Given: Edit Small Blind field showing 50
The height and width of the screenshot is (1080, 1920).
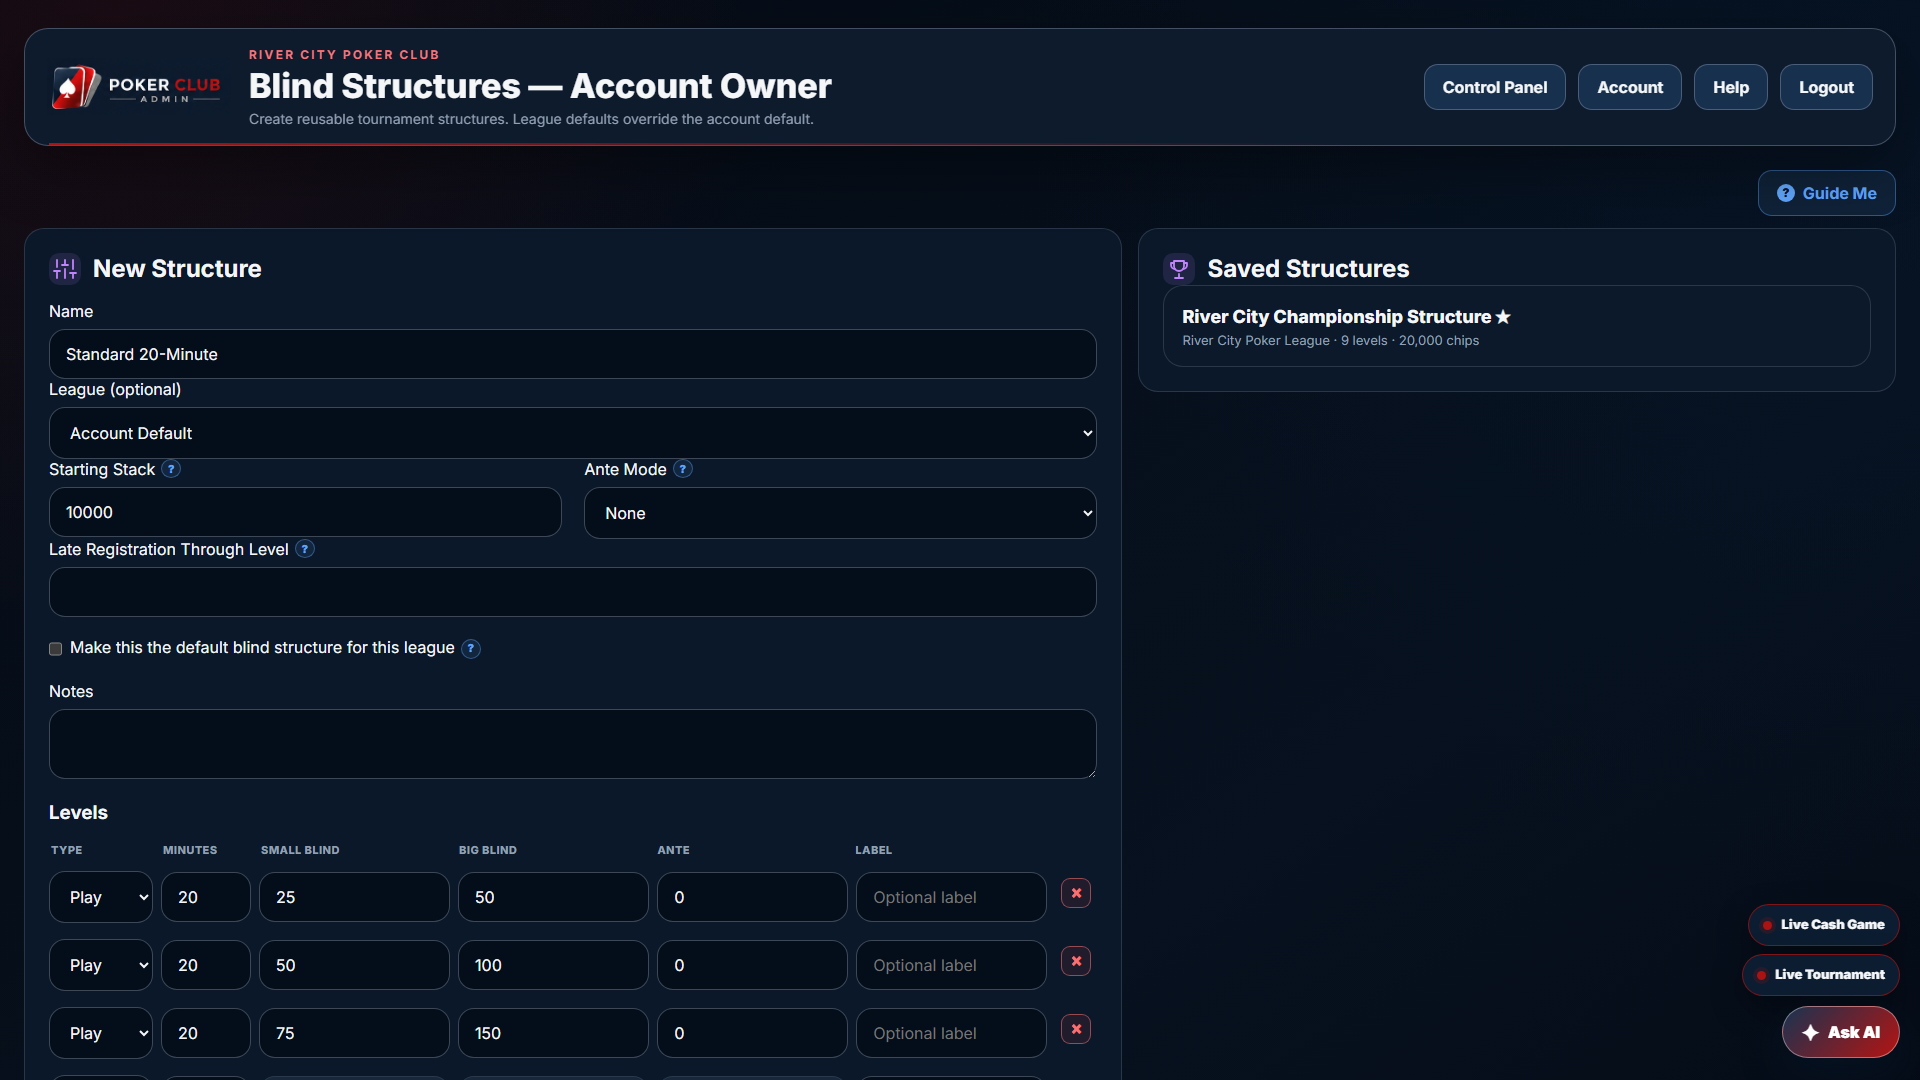Looking at the screenshot, I should tap(354, 965).
